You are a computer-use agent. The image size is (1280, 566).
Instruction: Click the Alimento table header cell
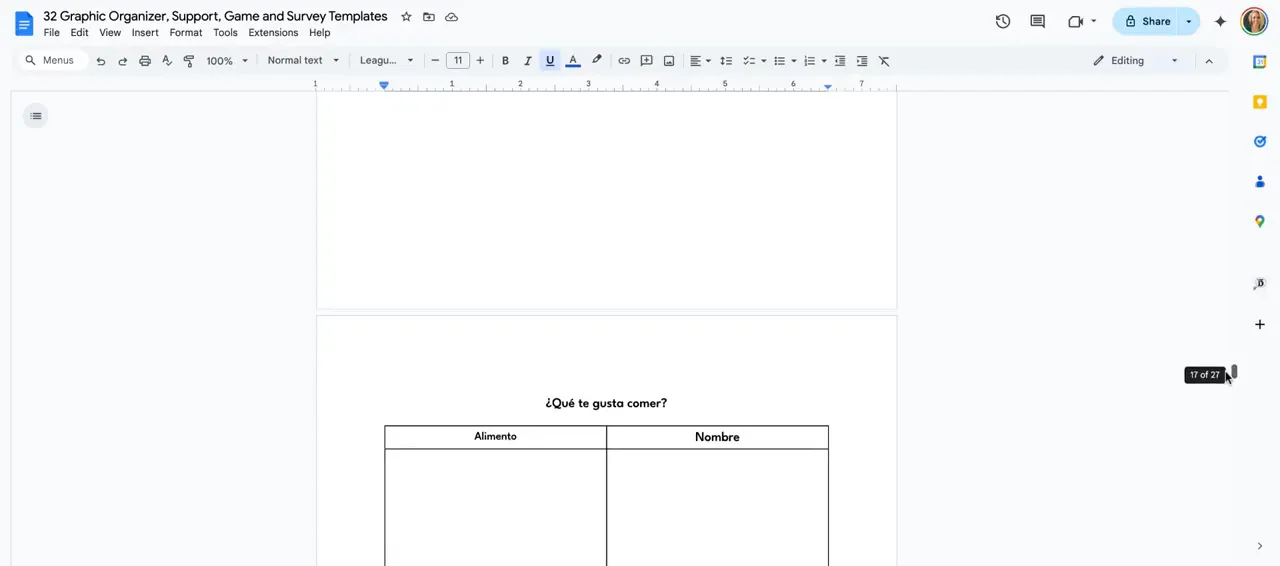click(495, 437)
